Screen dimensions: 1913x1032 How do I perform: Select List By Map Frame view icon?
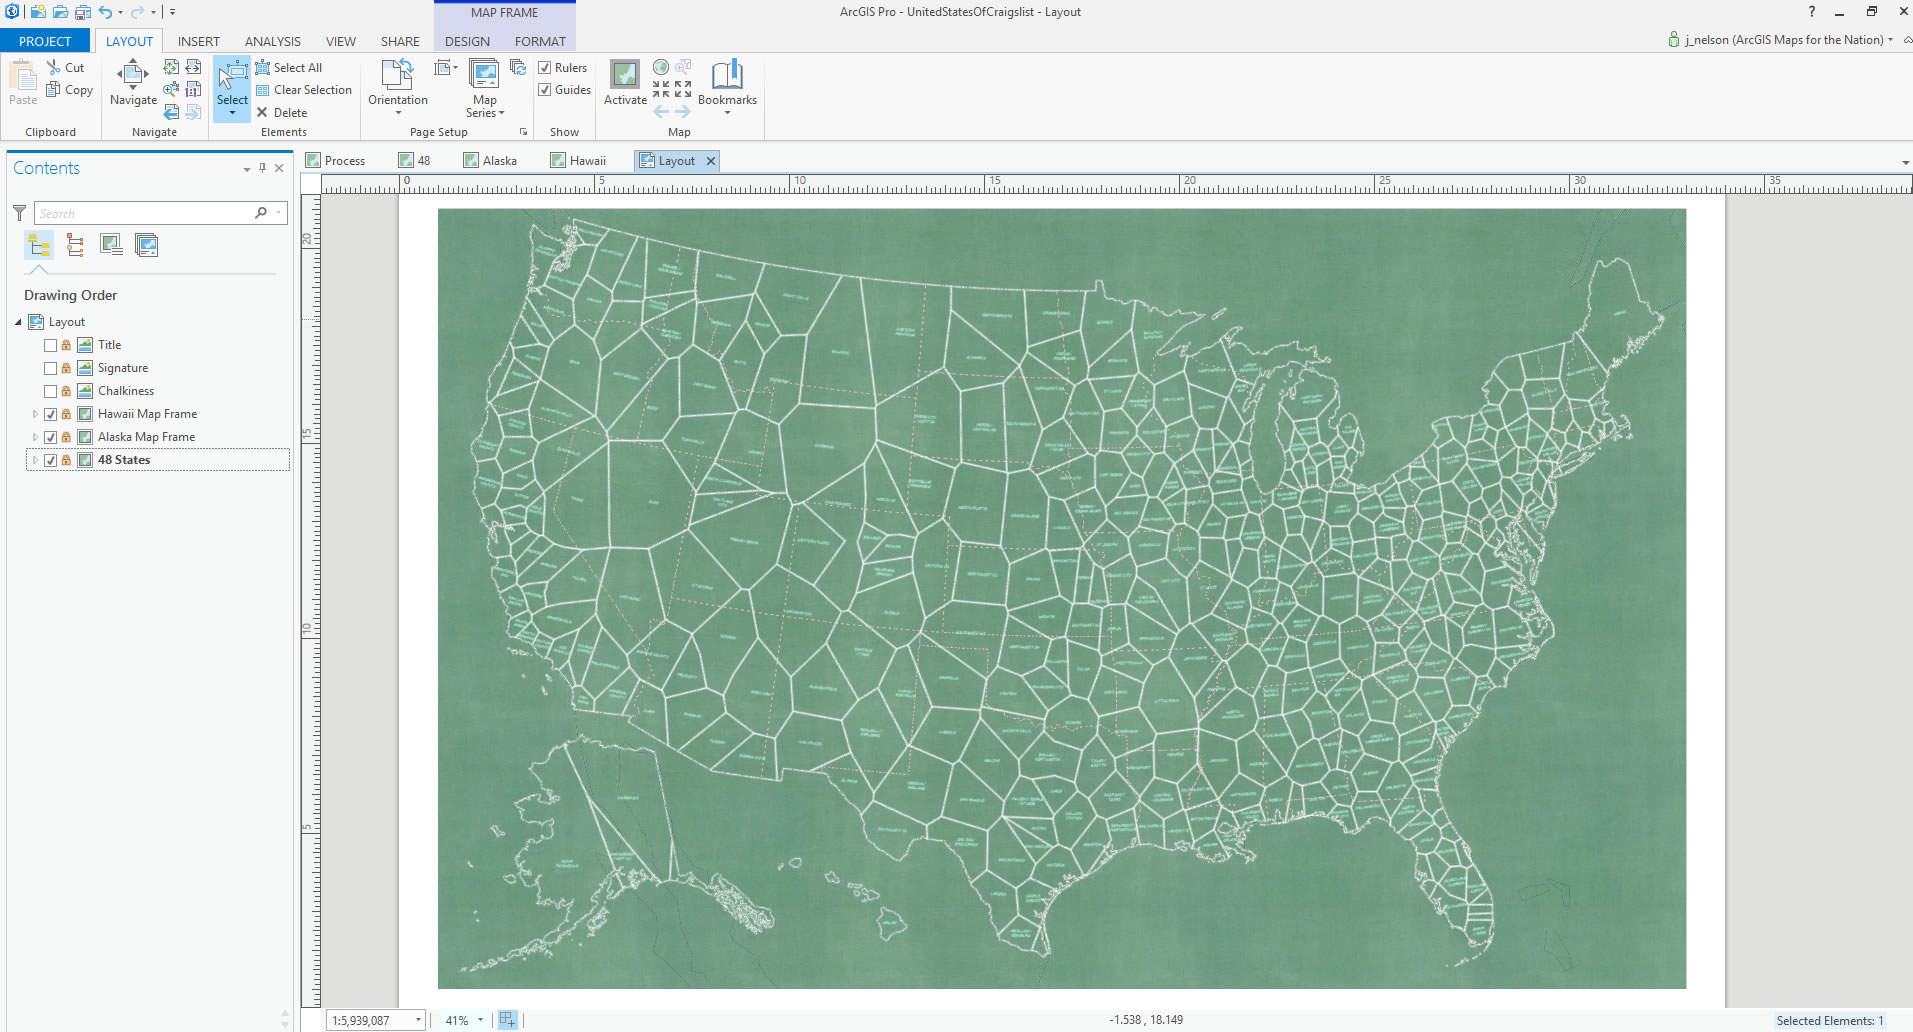[x=111, y=245]
